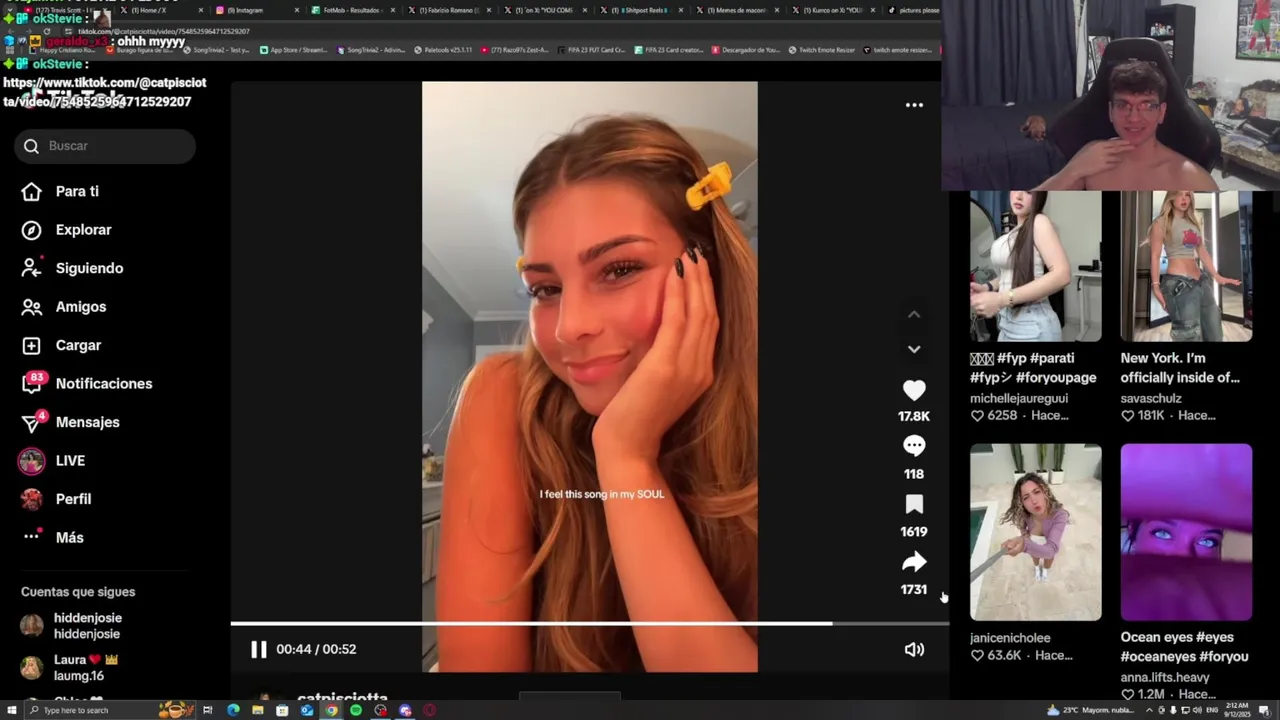This screenshot has height=720, width=1280.
Task: Open the weather widget showing 23°C
Action: click(1090, 710)
